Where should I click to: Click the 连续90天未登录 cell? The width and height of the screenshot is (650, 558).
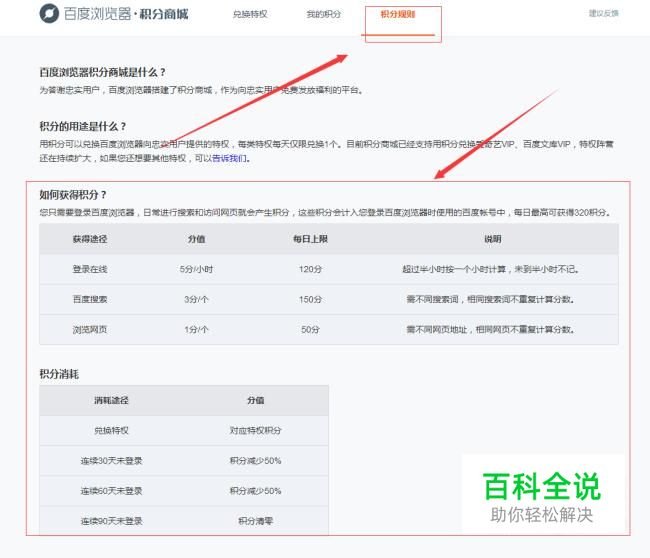111,521
